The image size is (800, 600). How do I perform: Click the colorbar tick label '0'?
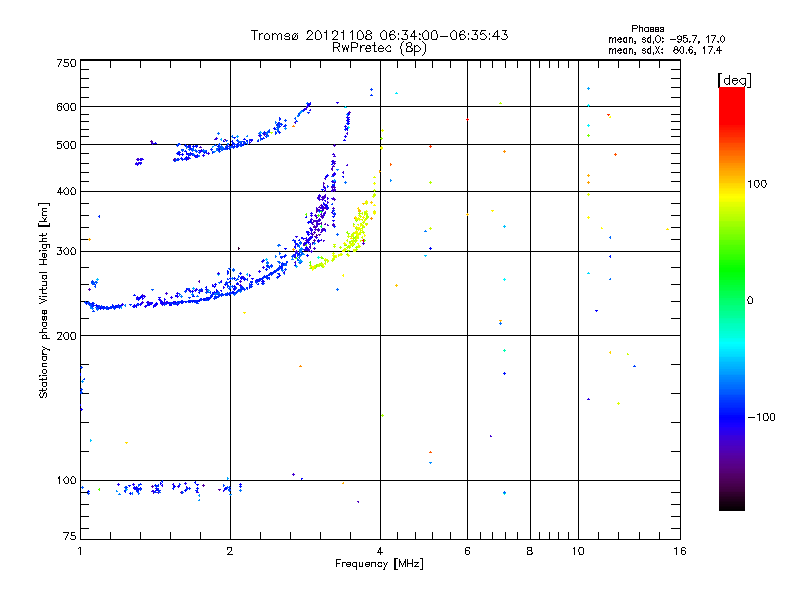[749, 300]
